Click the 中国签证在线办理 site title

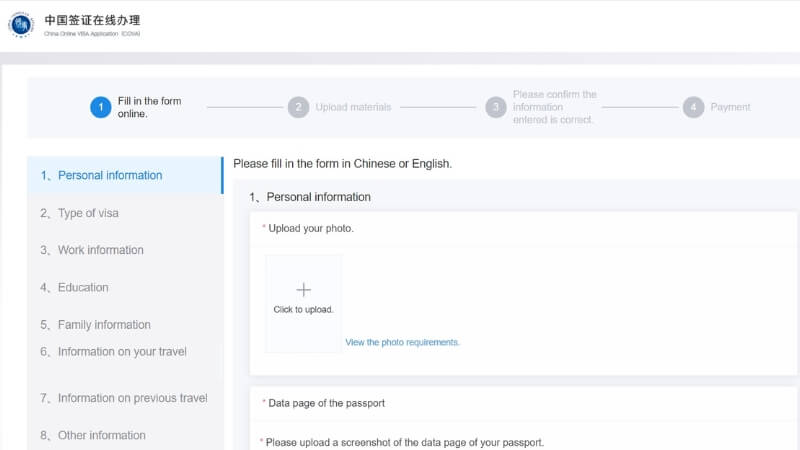coord(92,20)
